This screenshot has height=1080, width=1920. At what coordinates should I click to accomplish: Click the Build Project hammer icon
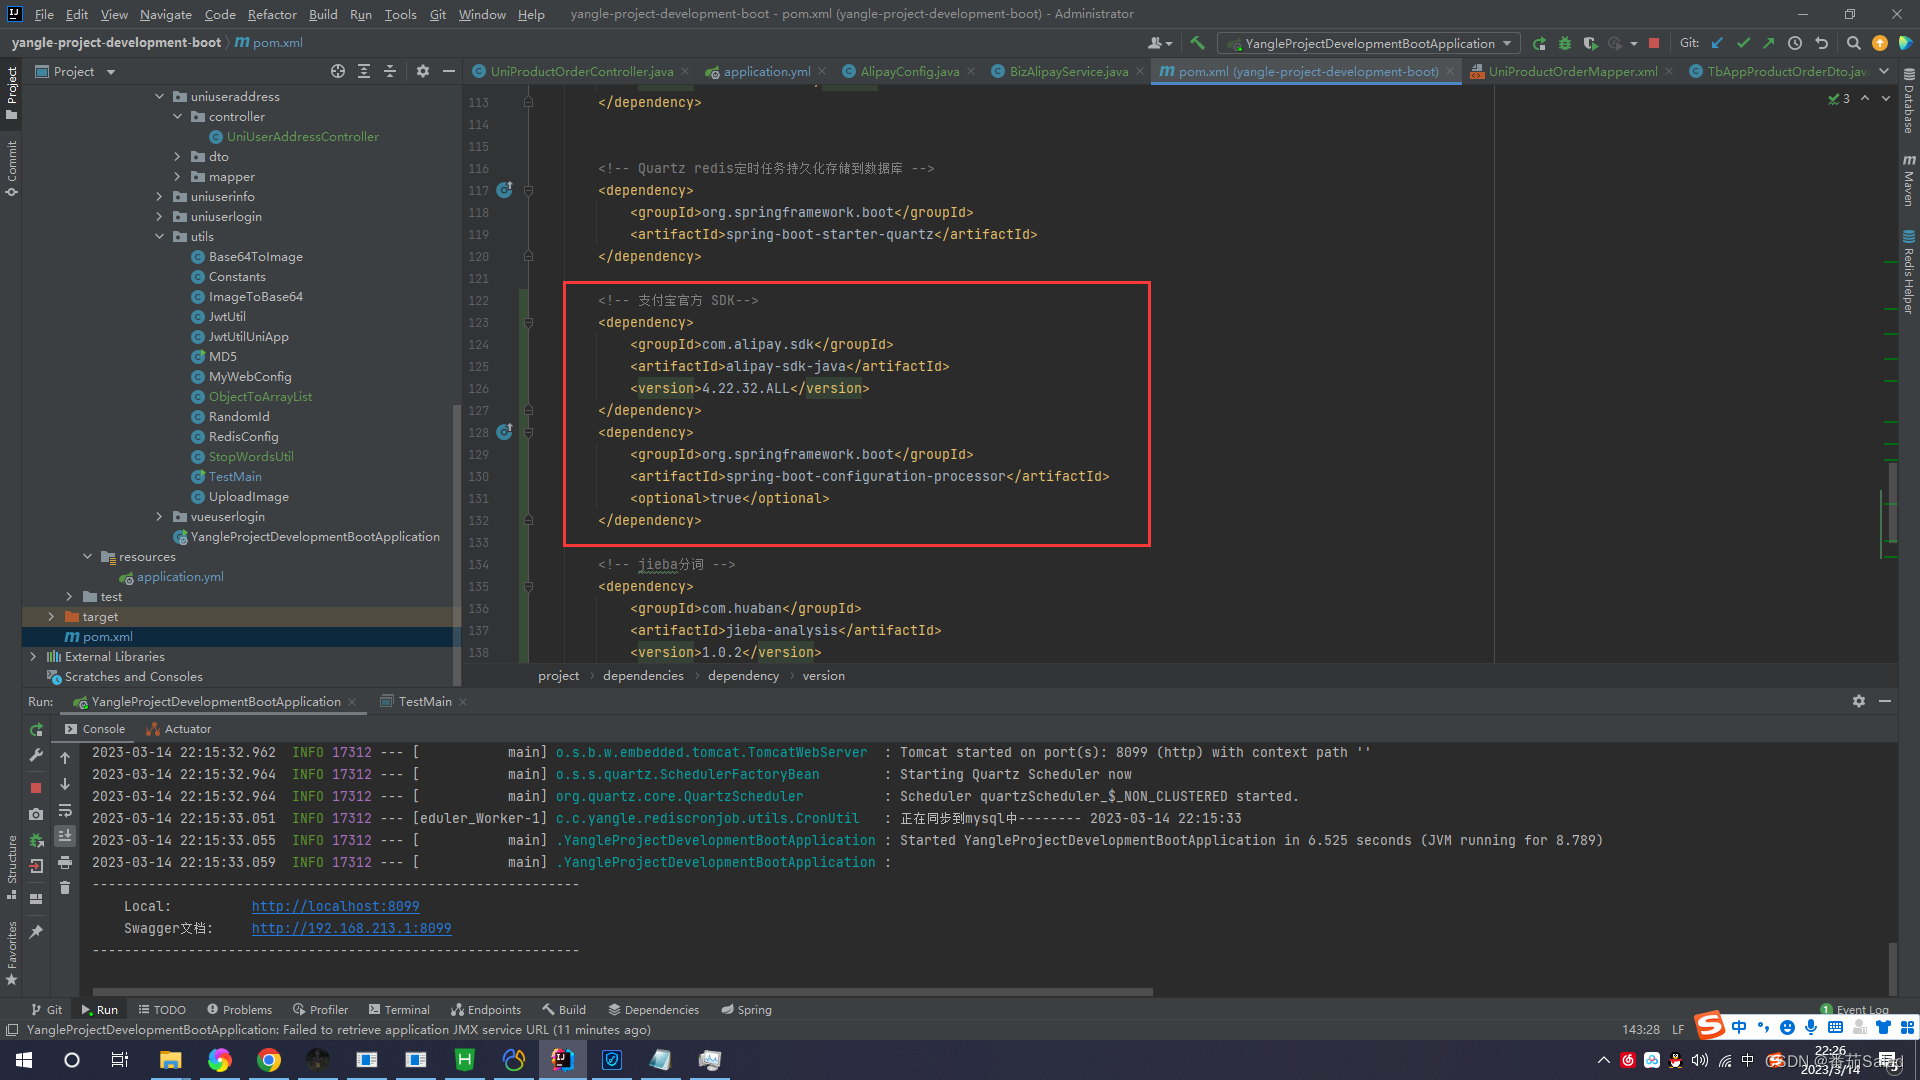[1197, 43]
